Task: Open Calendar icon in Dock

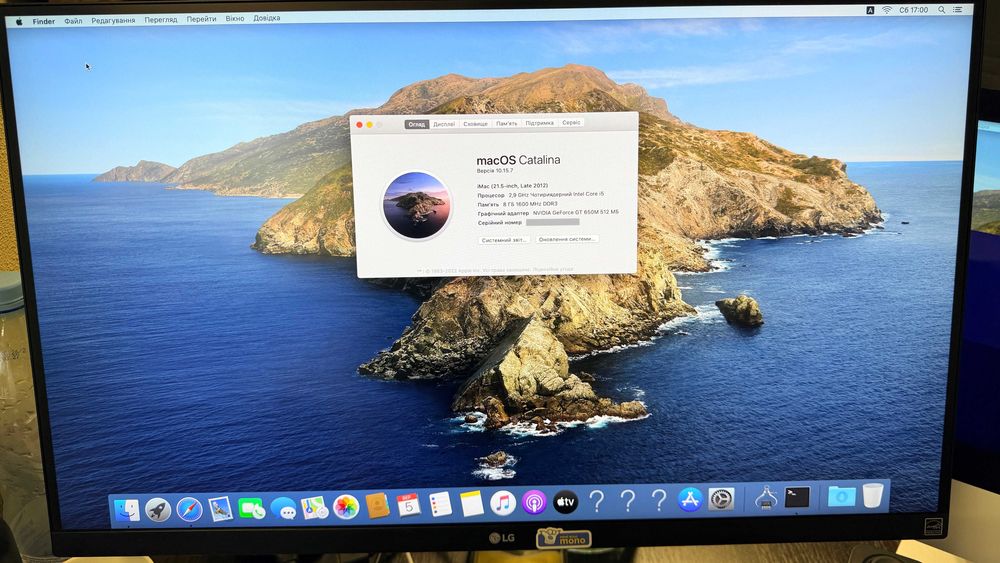Action: (x=409, y=505)
